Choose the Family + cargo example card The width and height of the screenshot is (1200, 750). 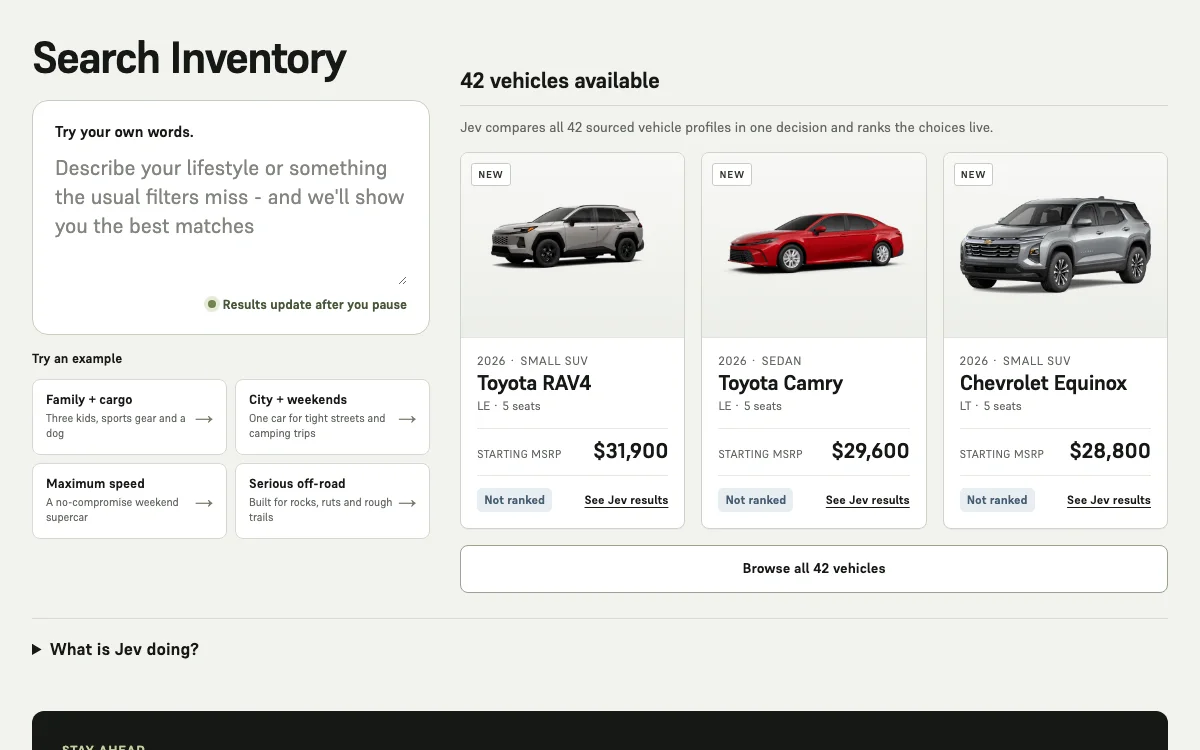click(130, 417)
